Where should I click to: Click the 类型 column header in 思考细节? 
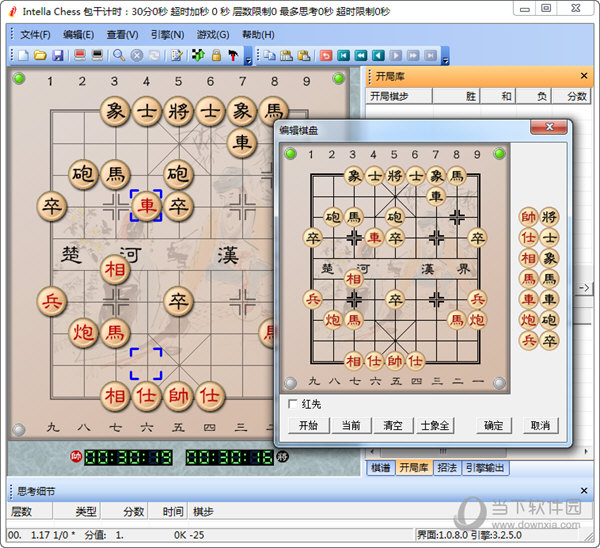pos(77,512)
